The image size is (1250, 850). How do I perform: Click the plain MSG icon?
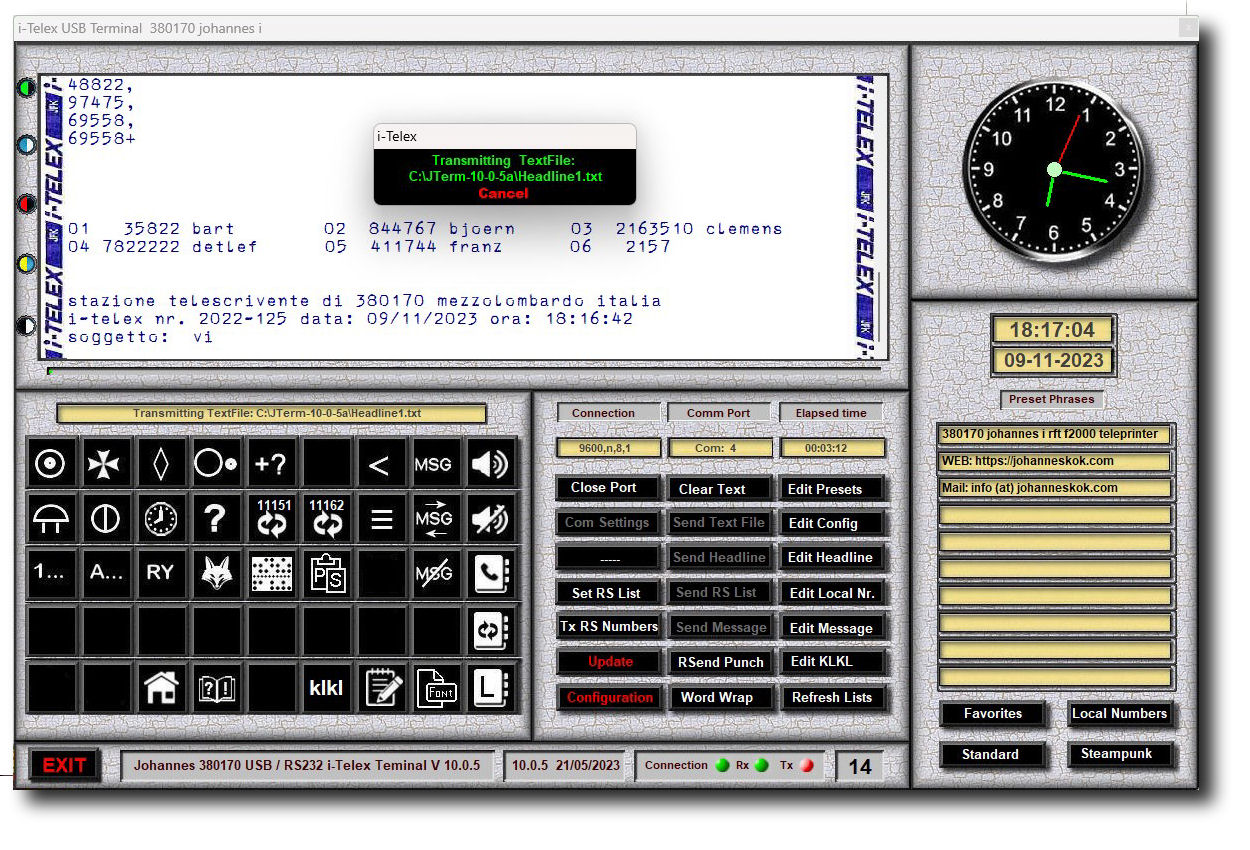435,463
